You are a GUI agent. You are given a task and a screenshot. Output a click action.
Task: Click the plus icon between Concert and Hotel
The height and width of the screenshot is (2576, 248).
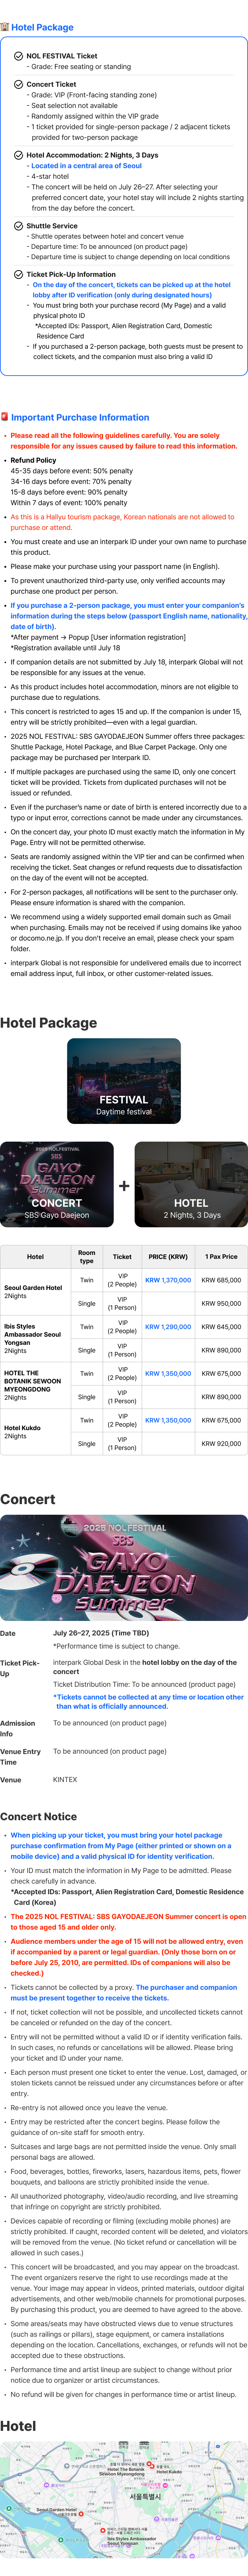coord(124,1186)
